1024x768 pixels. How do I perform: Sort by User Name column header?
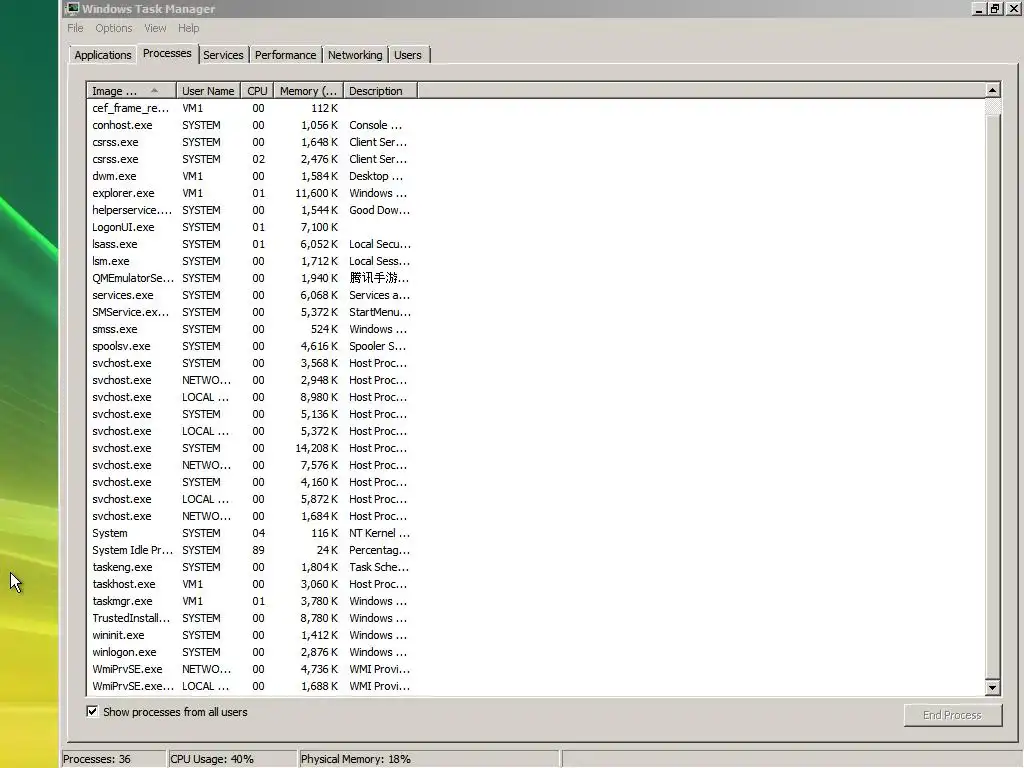[x=208, y=91]
